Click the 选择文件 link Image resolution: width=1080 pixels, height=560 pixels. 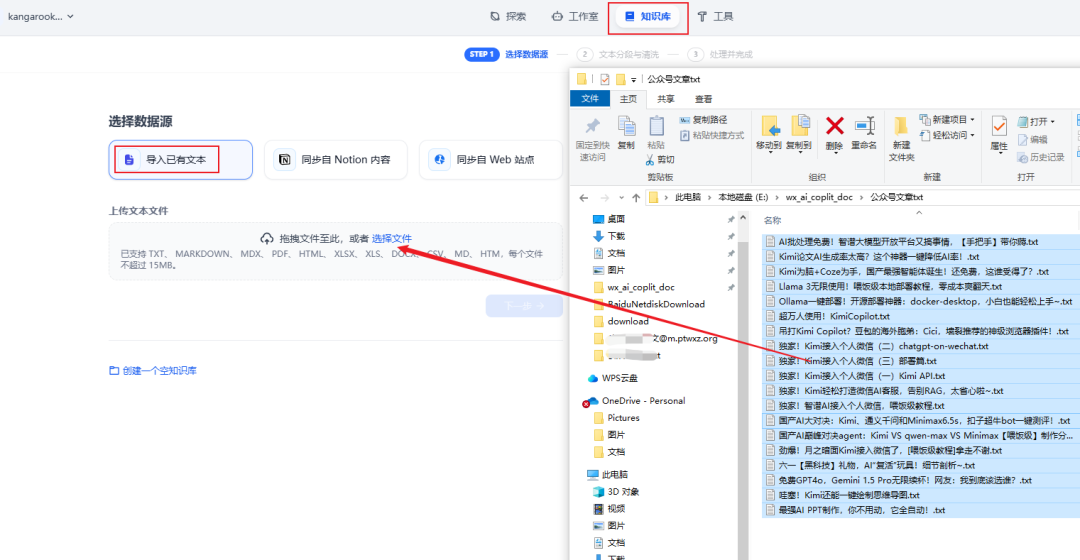point(391,238)
